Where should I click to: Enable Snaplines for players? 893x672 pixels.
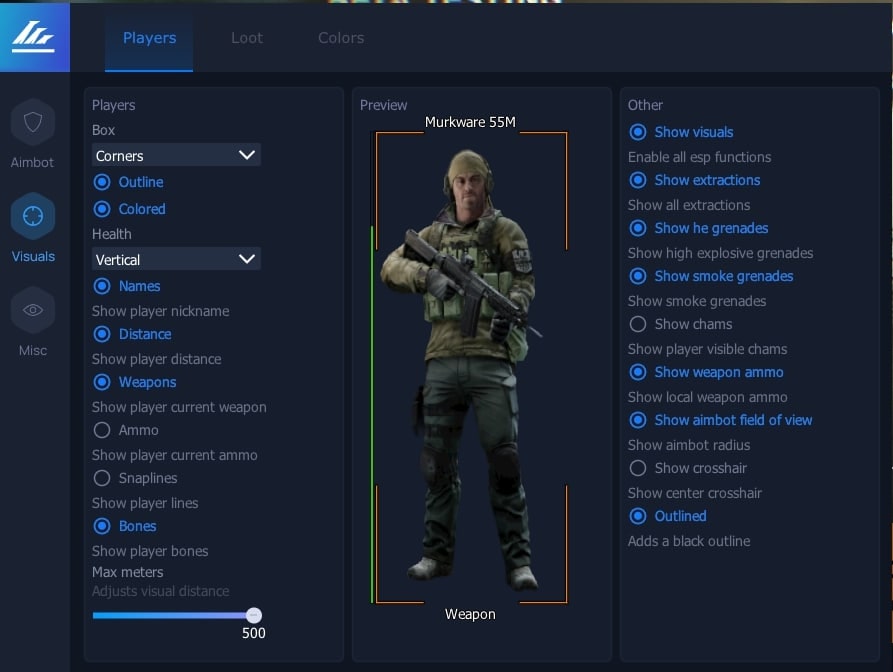[102, 478]
